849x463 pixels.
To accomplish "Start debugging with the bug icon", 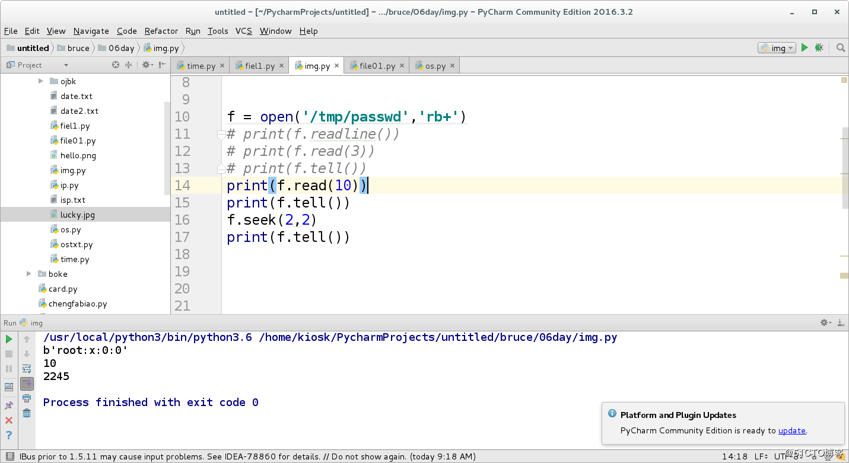I will [x=819, y=48].
